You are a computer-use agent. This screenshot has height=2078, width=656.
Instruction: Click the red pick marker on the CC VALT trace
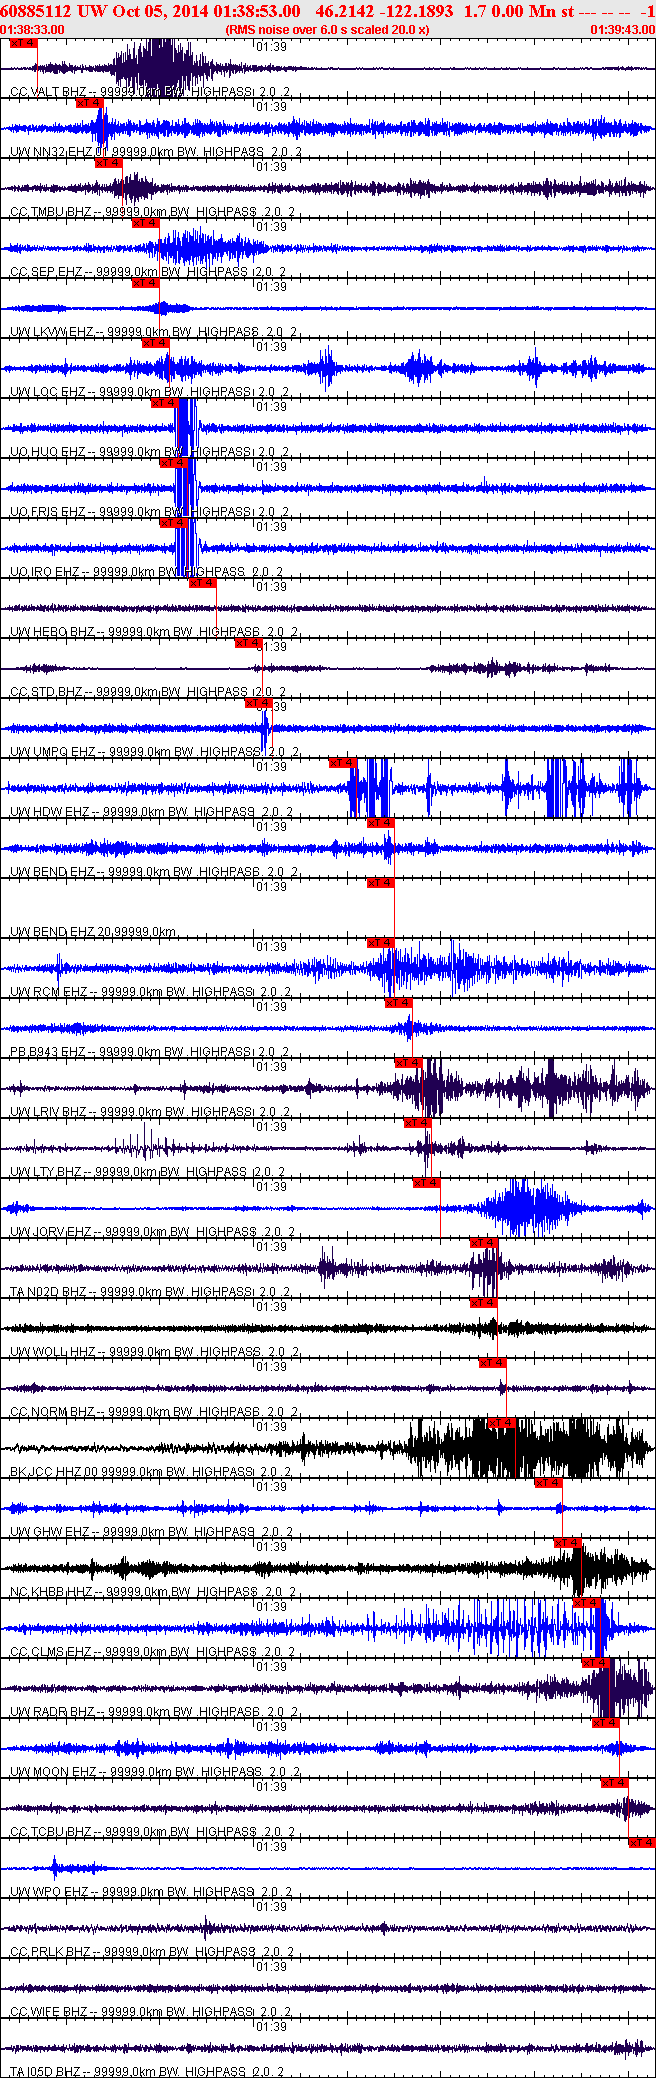click(24, 43)
